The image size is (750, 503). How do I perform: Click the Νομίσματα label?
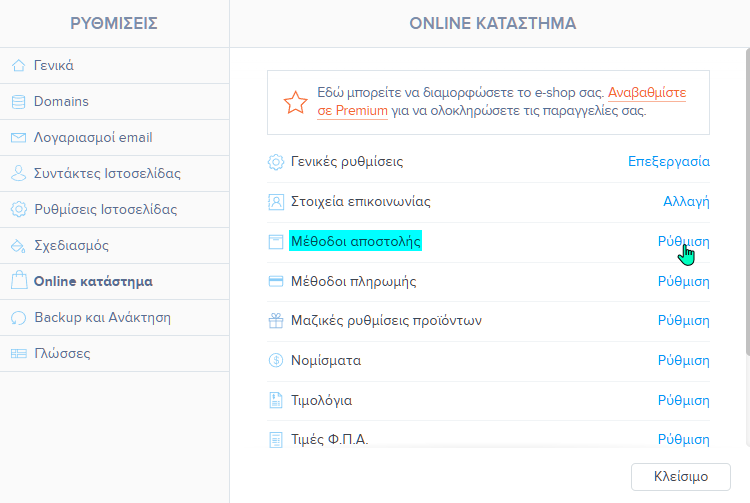(326, 360)
